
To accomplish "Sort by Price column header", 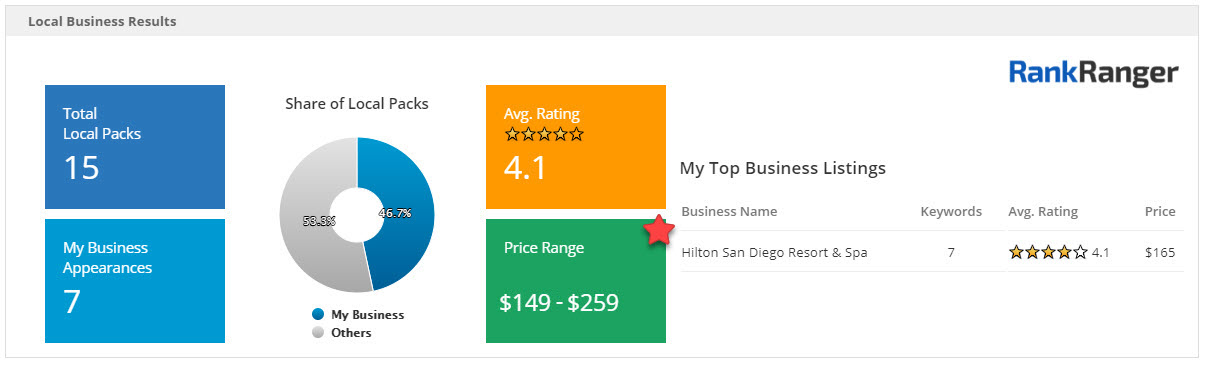I will coord(1160,212).
